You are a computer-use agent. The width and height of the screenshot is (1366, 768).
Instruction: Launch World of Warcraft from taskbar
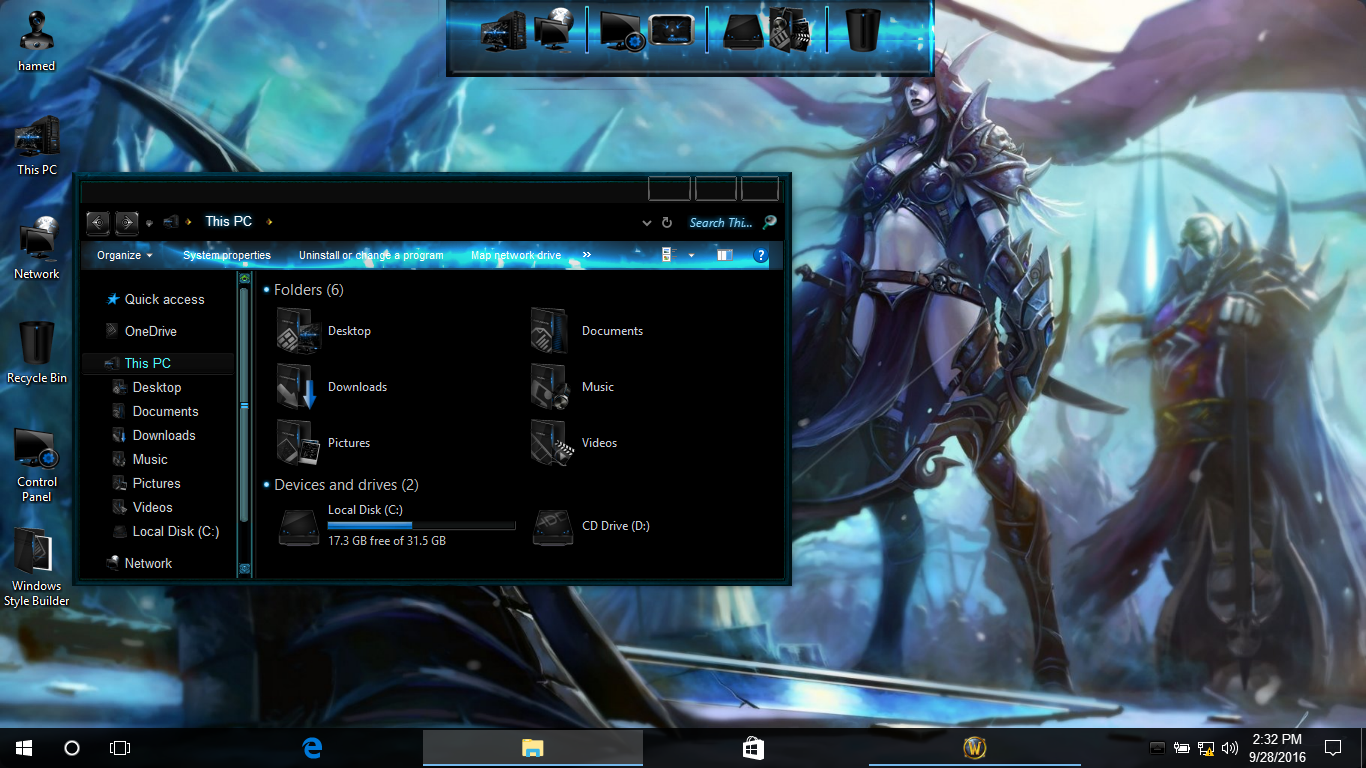tap(975, 747)
